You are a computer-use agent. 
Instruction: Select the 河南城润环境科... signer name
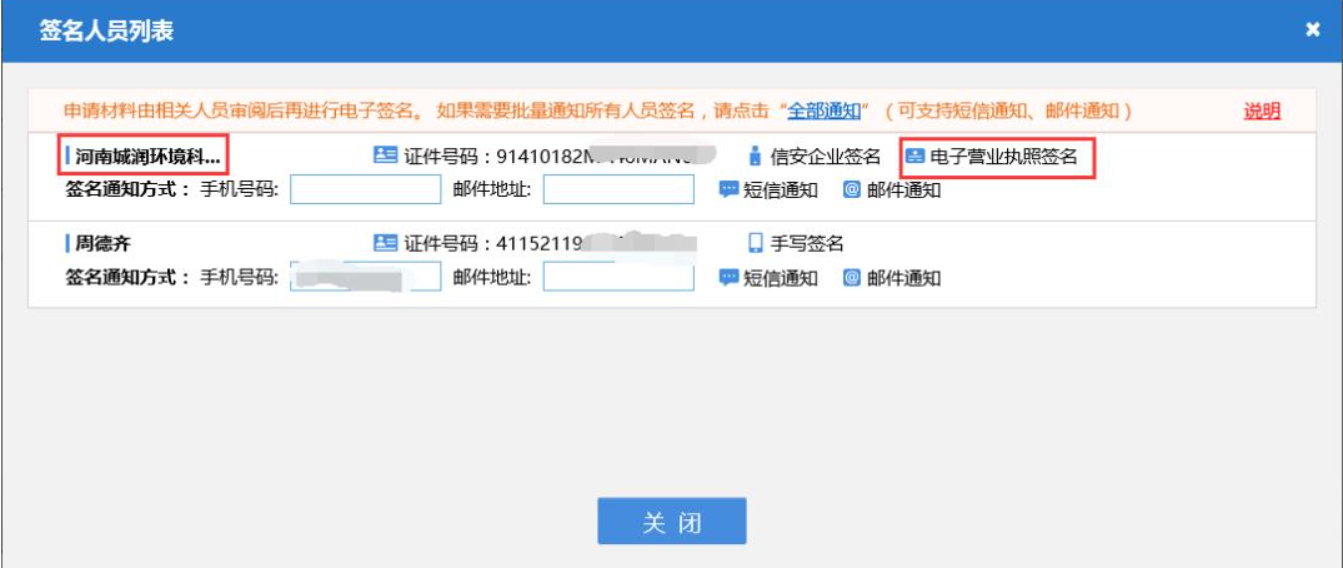pos(146,157)
